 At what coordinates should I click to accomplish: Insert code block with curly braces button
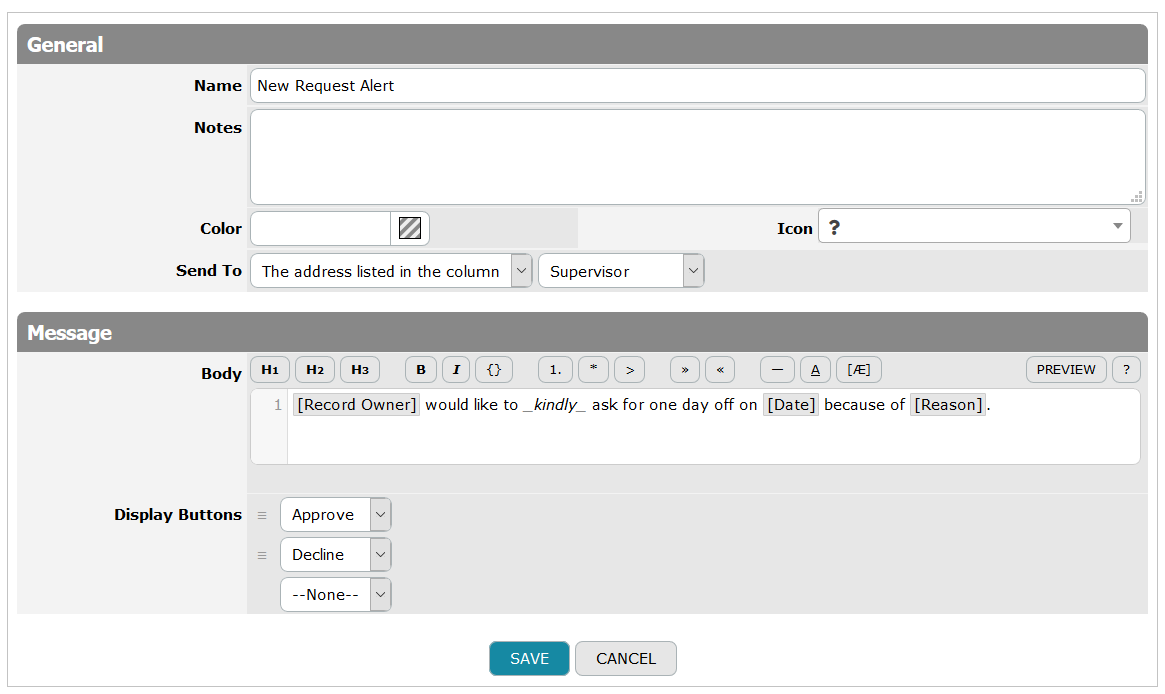click(x=494, y=370)
